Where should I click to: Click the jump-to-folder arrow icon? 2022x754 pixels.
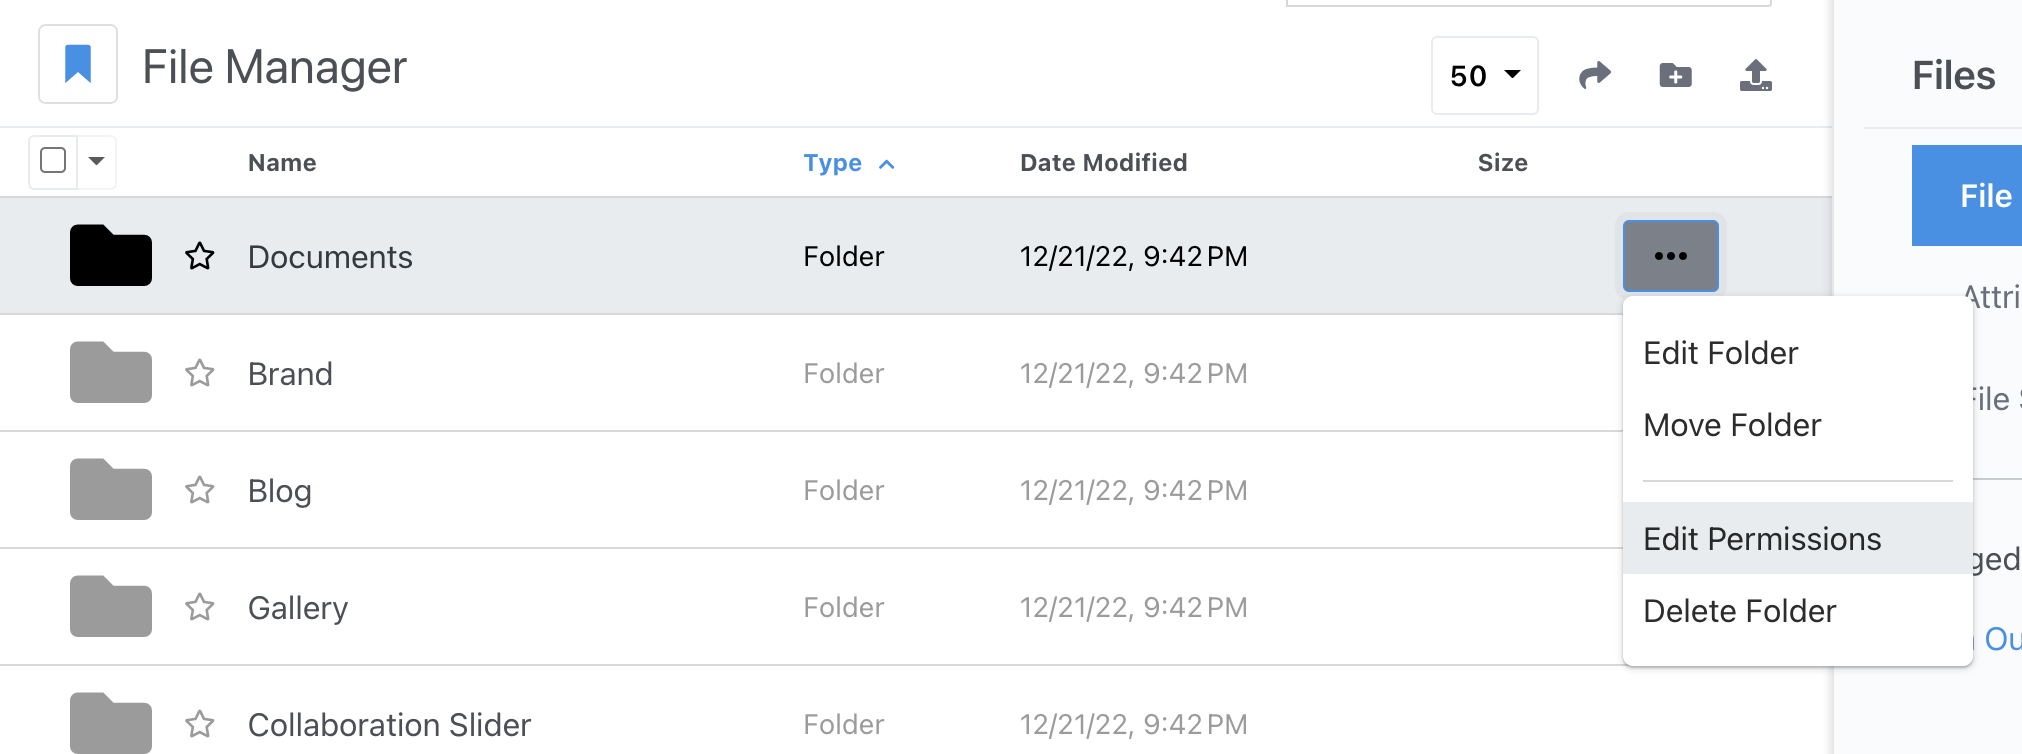[1595, 75]
